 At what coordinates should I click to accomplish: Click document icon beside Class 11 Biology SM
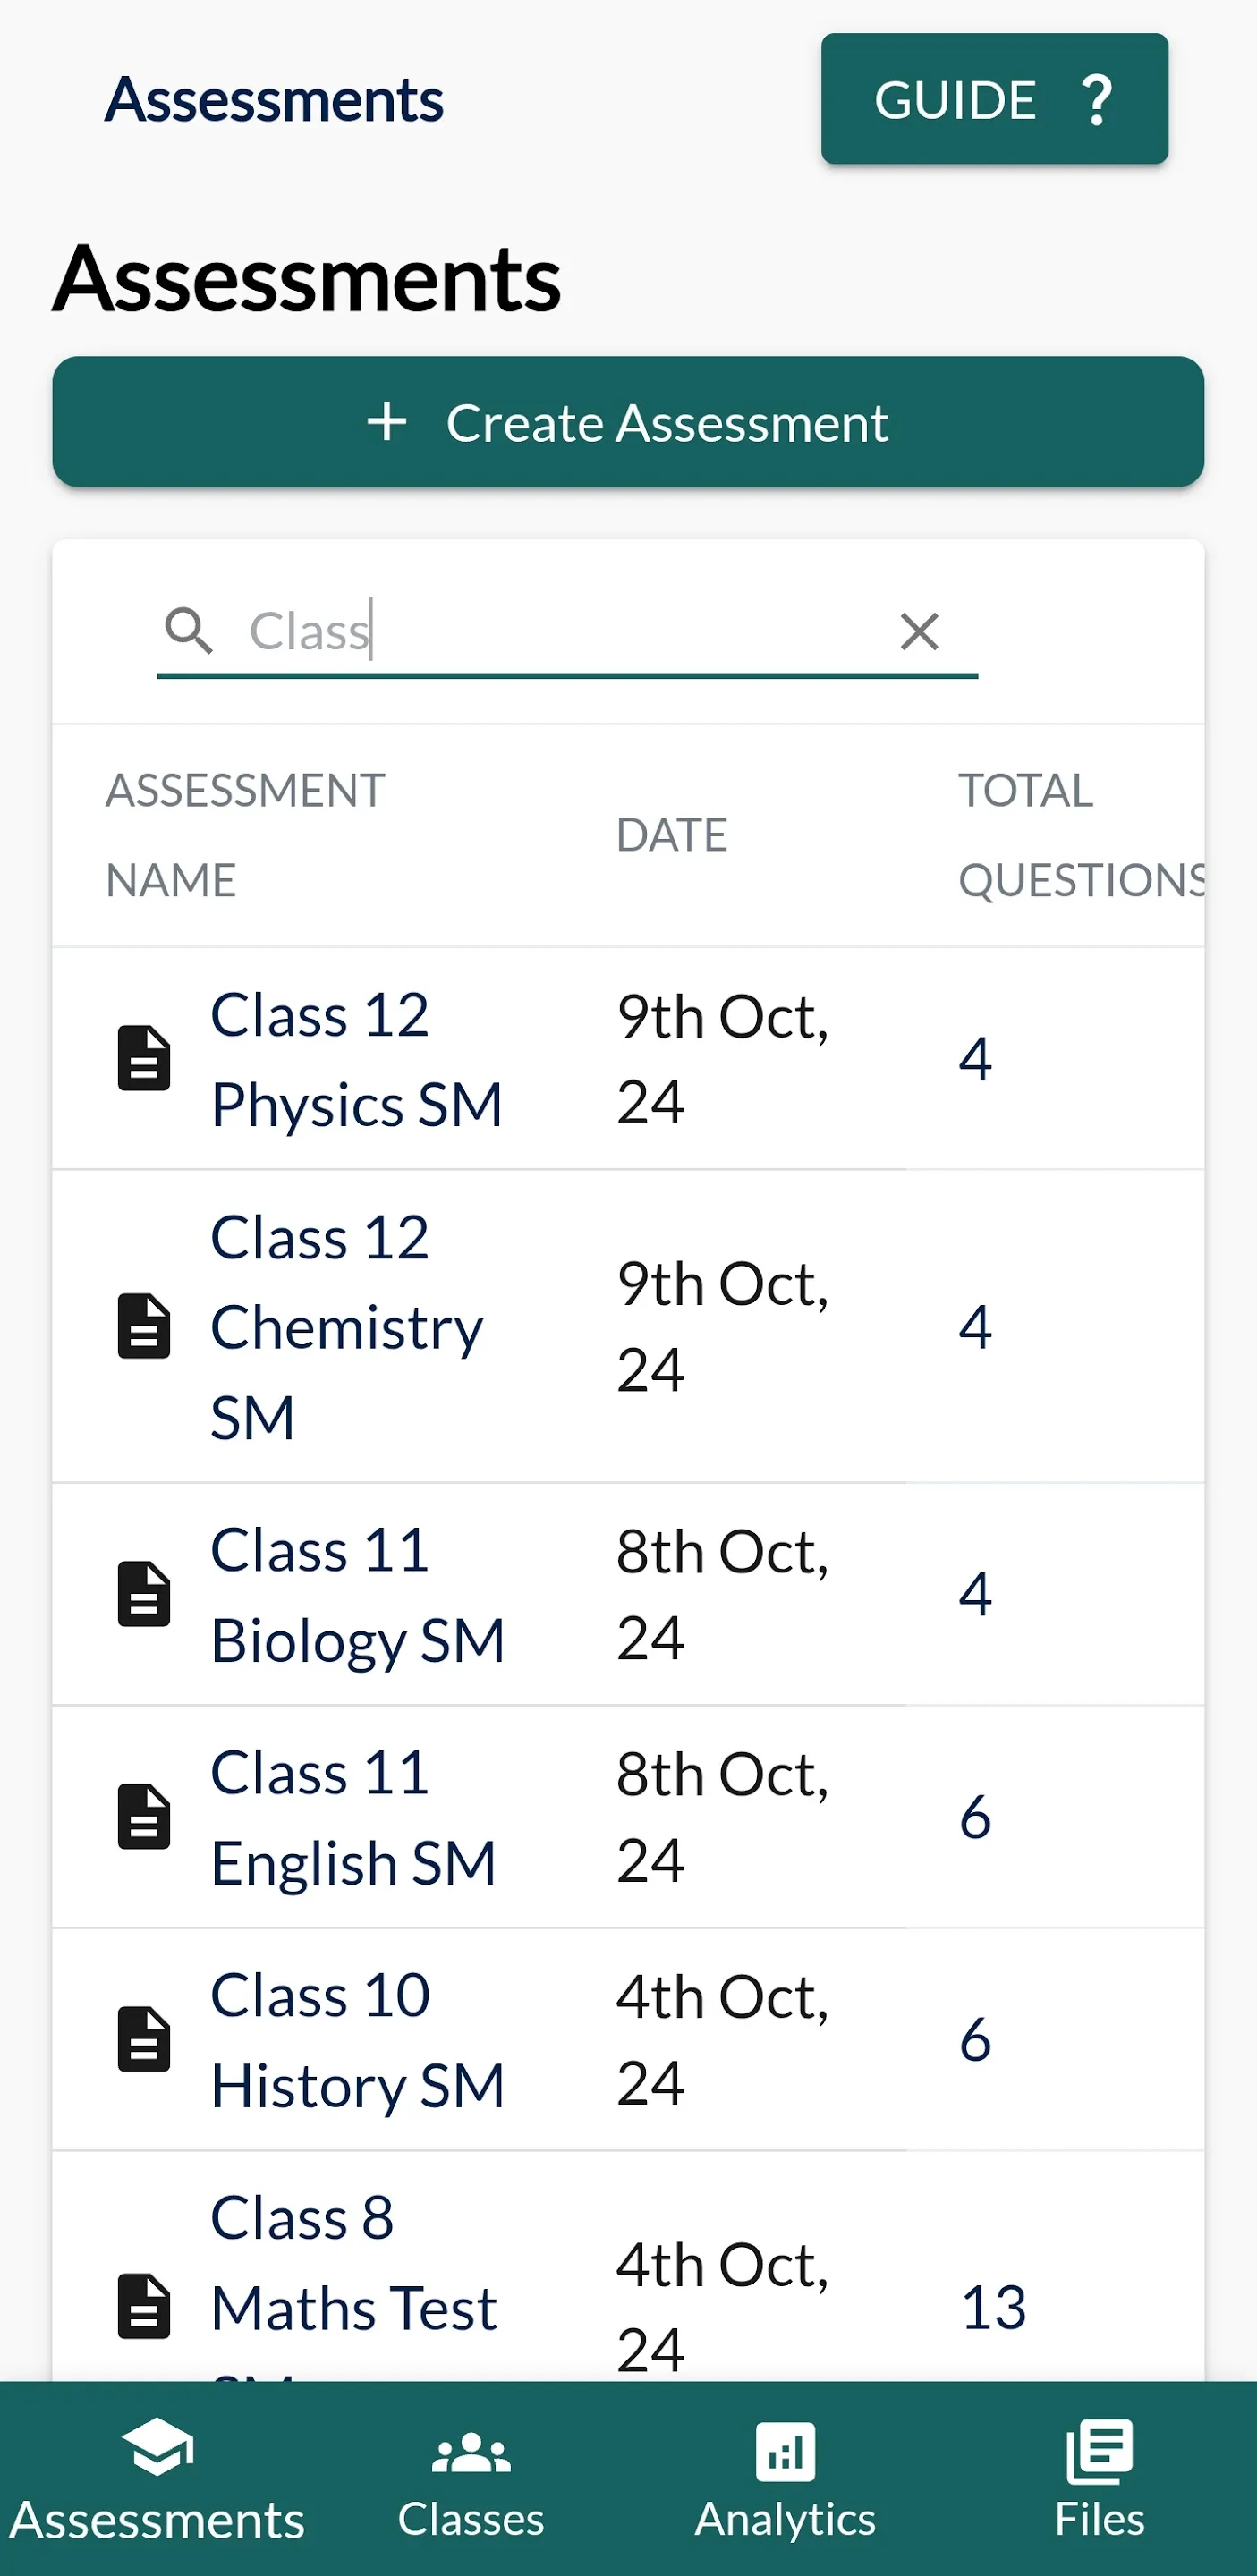coord(144,1594)
